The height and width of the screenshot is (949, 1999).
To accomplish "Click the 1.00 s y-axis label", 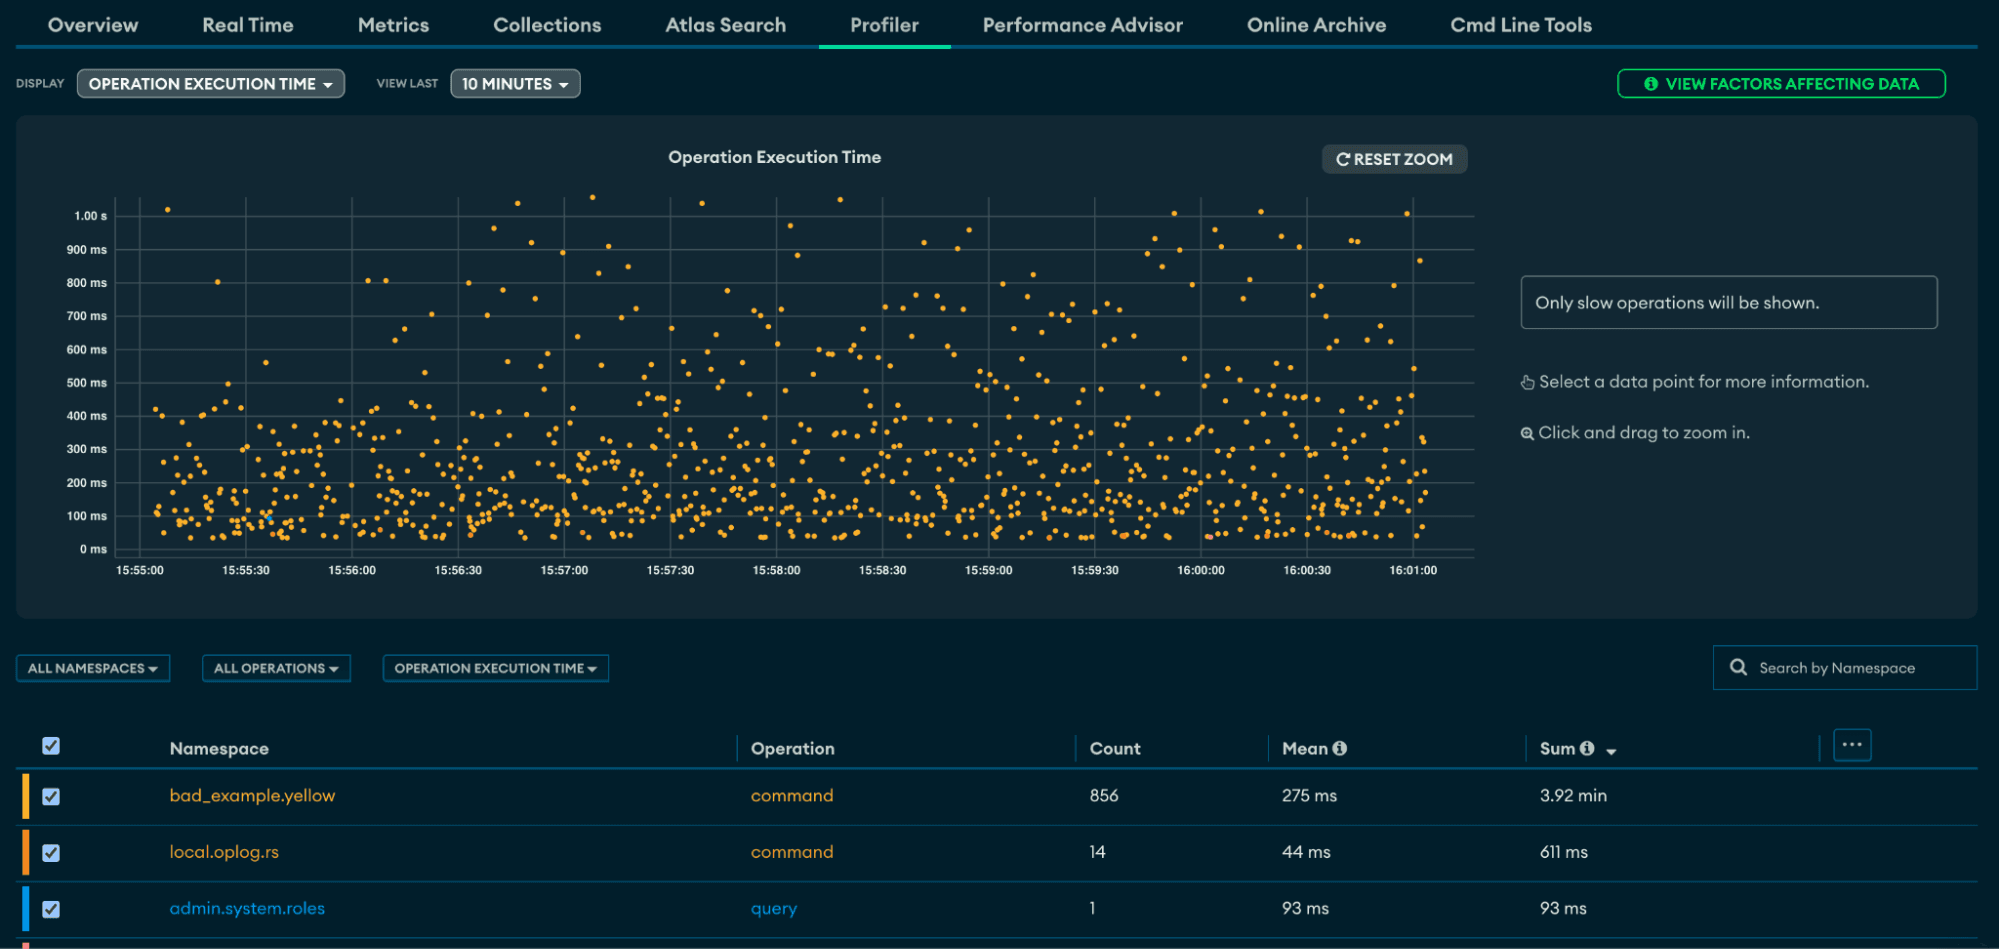I will click(x=90, y=216).
